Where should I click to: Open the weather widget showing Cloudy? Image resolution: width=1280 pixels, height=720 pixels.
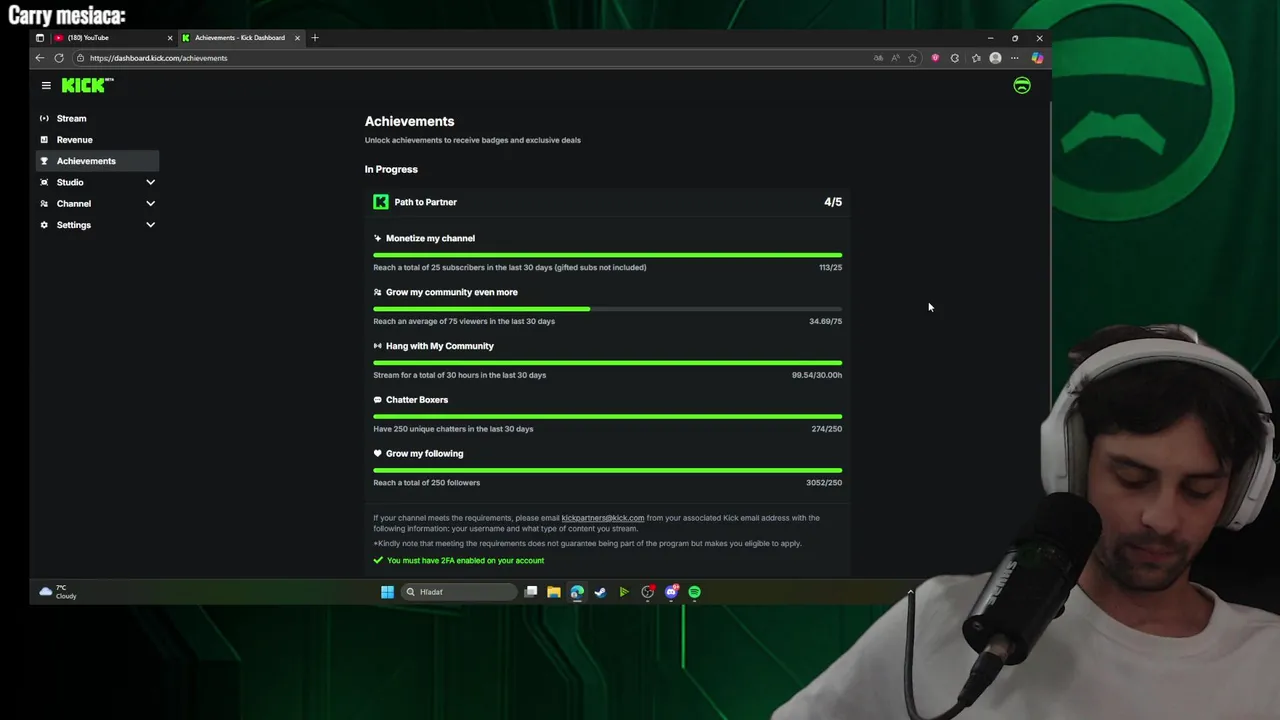tap(57, 592)
